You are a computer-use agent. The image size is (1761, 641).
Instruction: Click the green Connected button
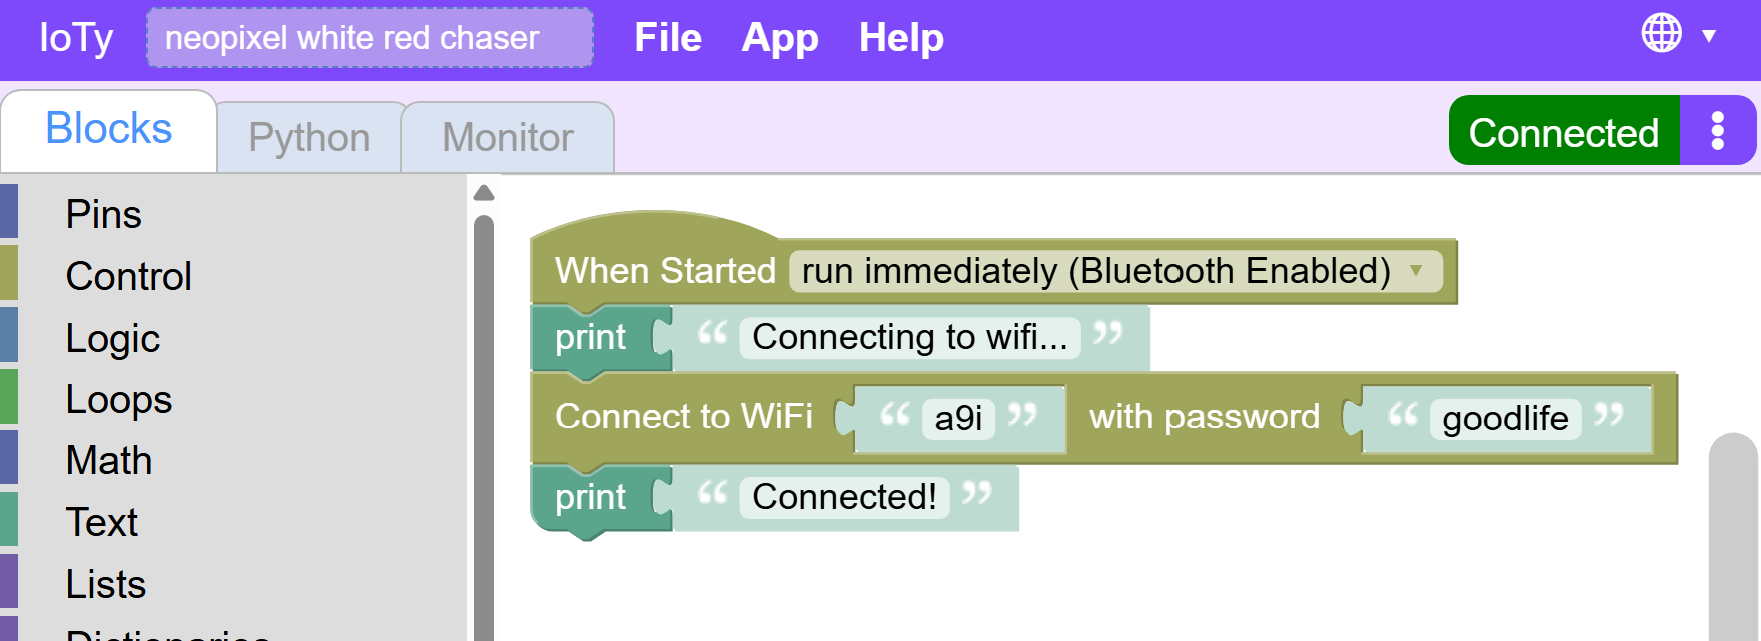(1564, 131)
